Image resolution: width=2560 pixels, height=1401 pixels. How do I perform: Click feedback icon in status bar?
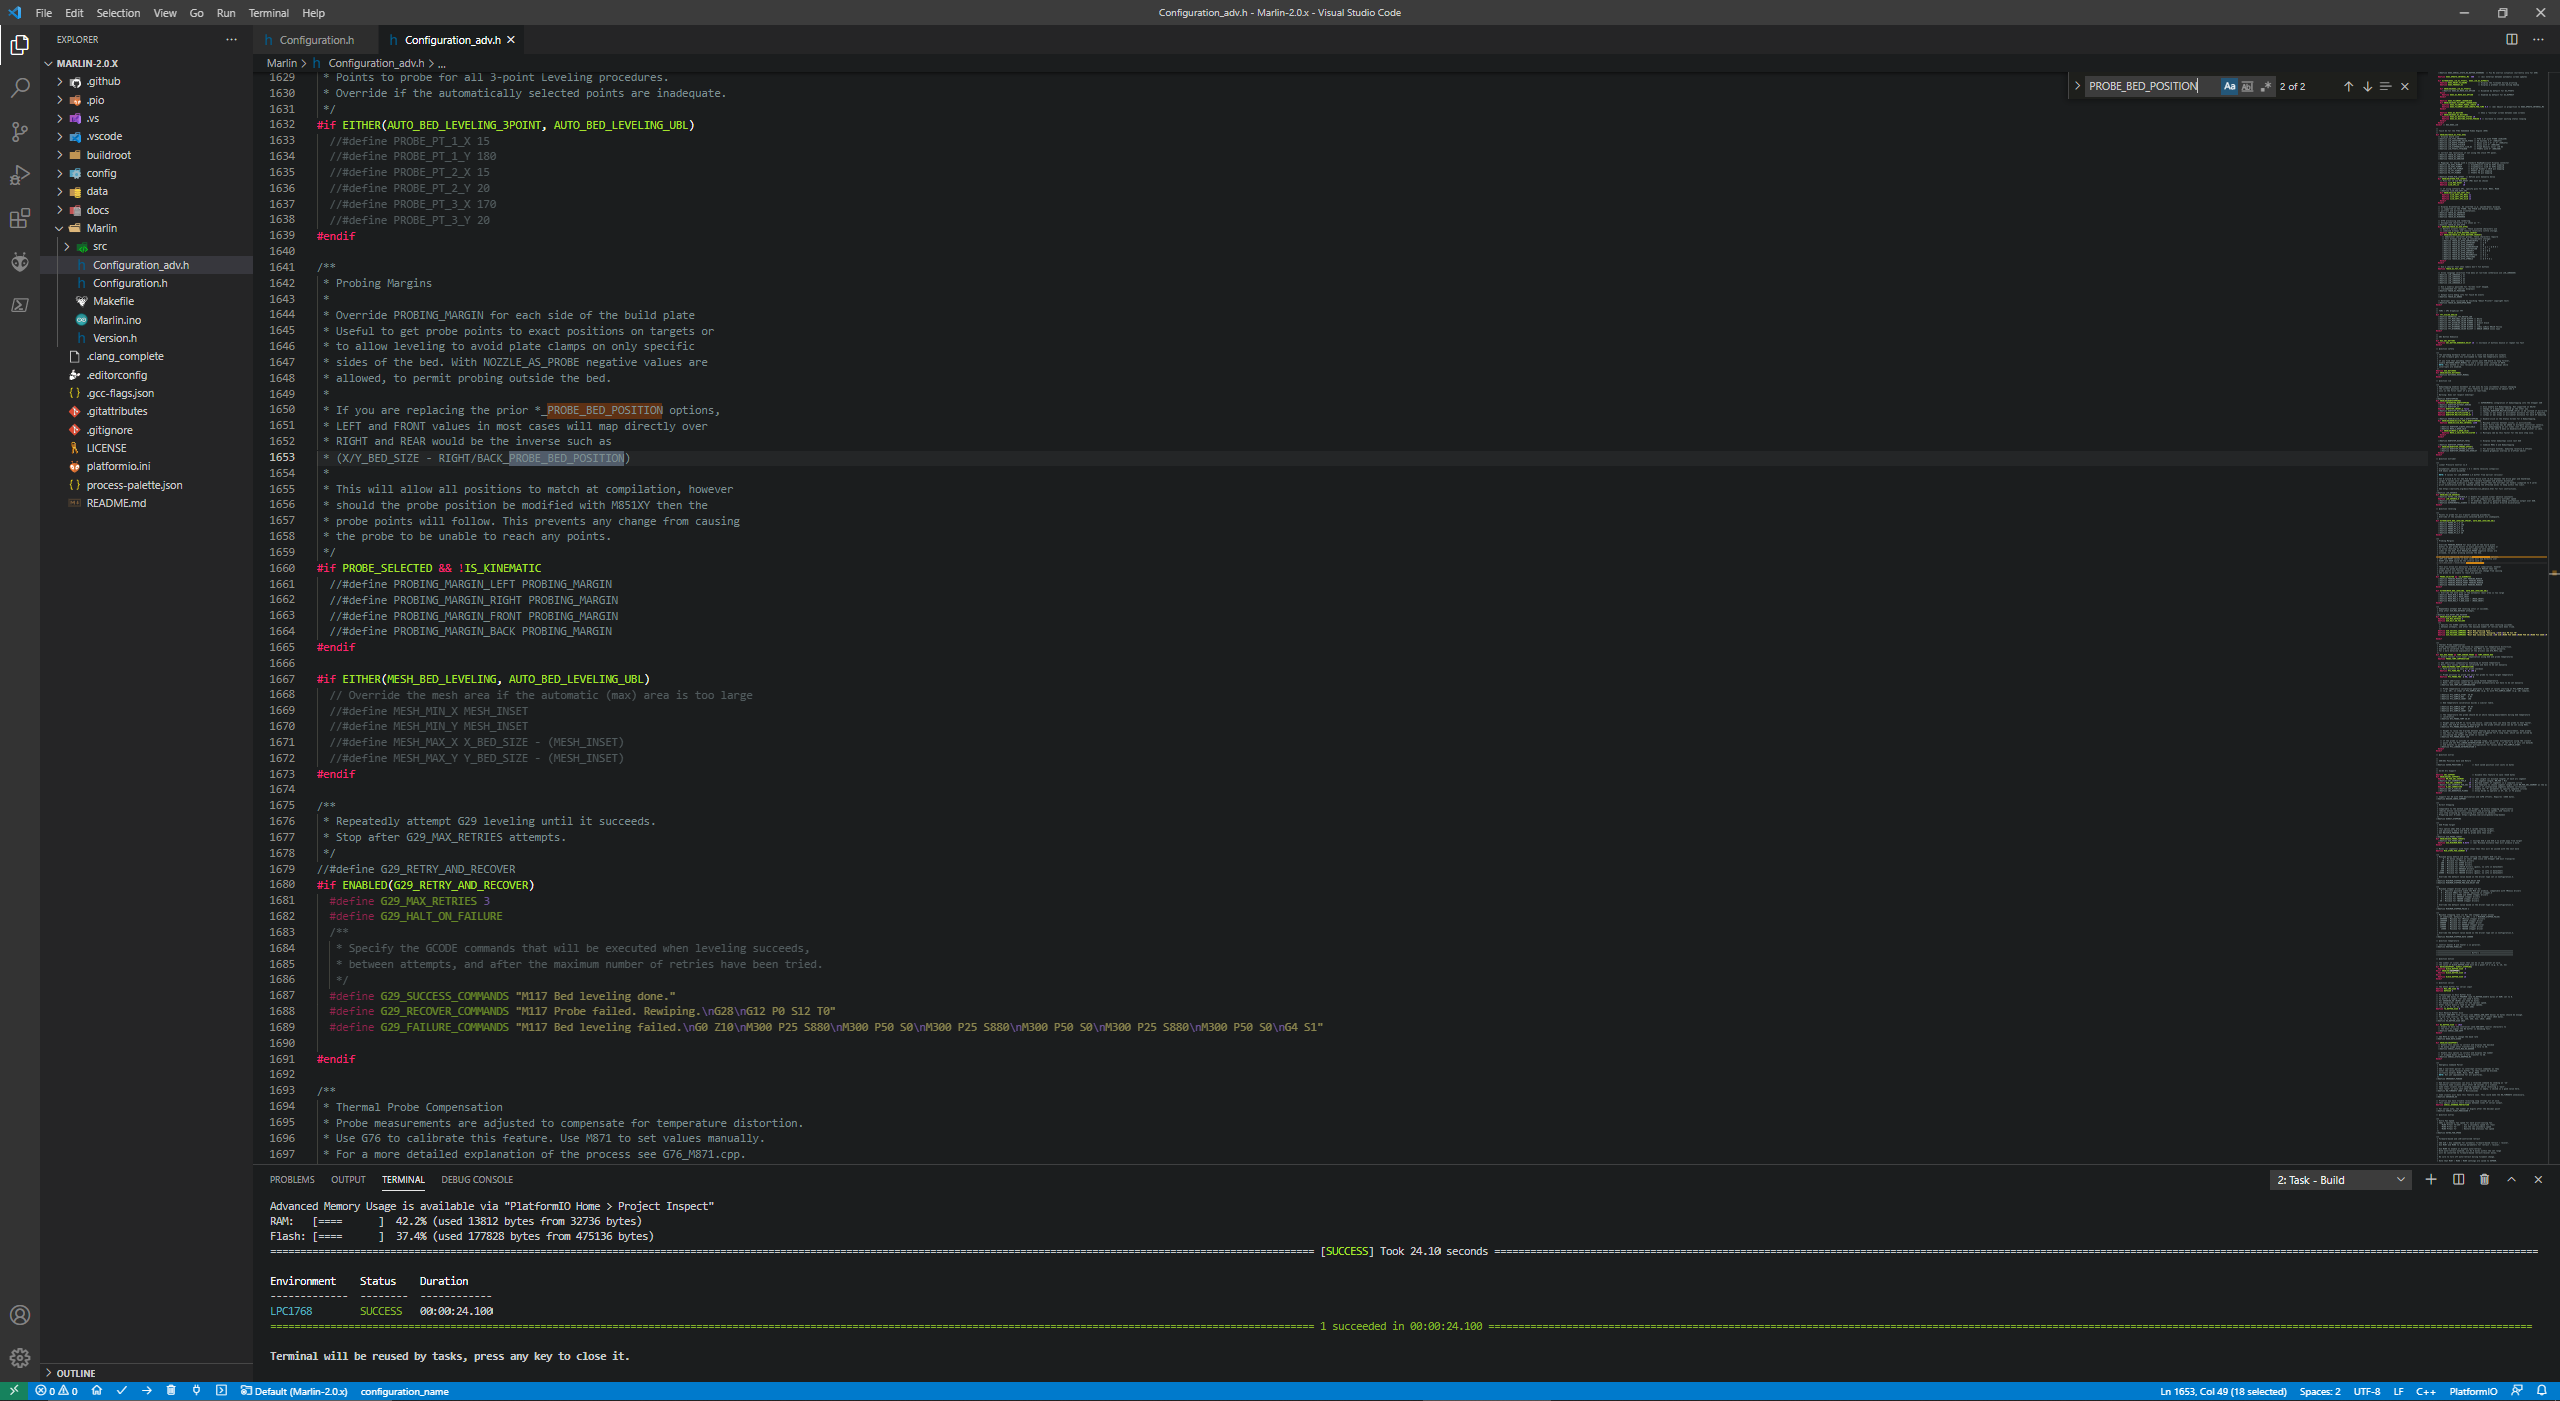pyautogui.click(x=2517, y=1390)
